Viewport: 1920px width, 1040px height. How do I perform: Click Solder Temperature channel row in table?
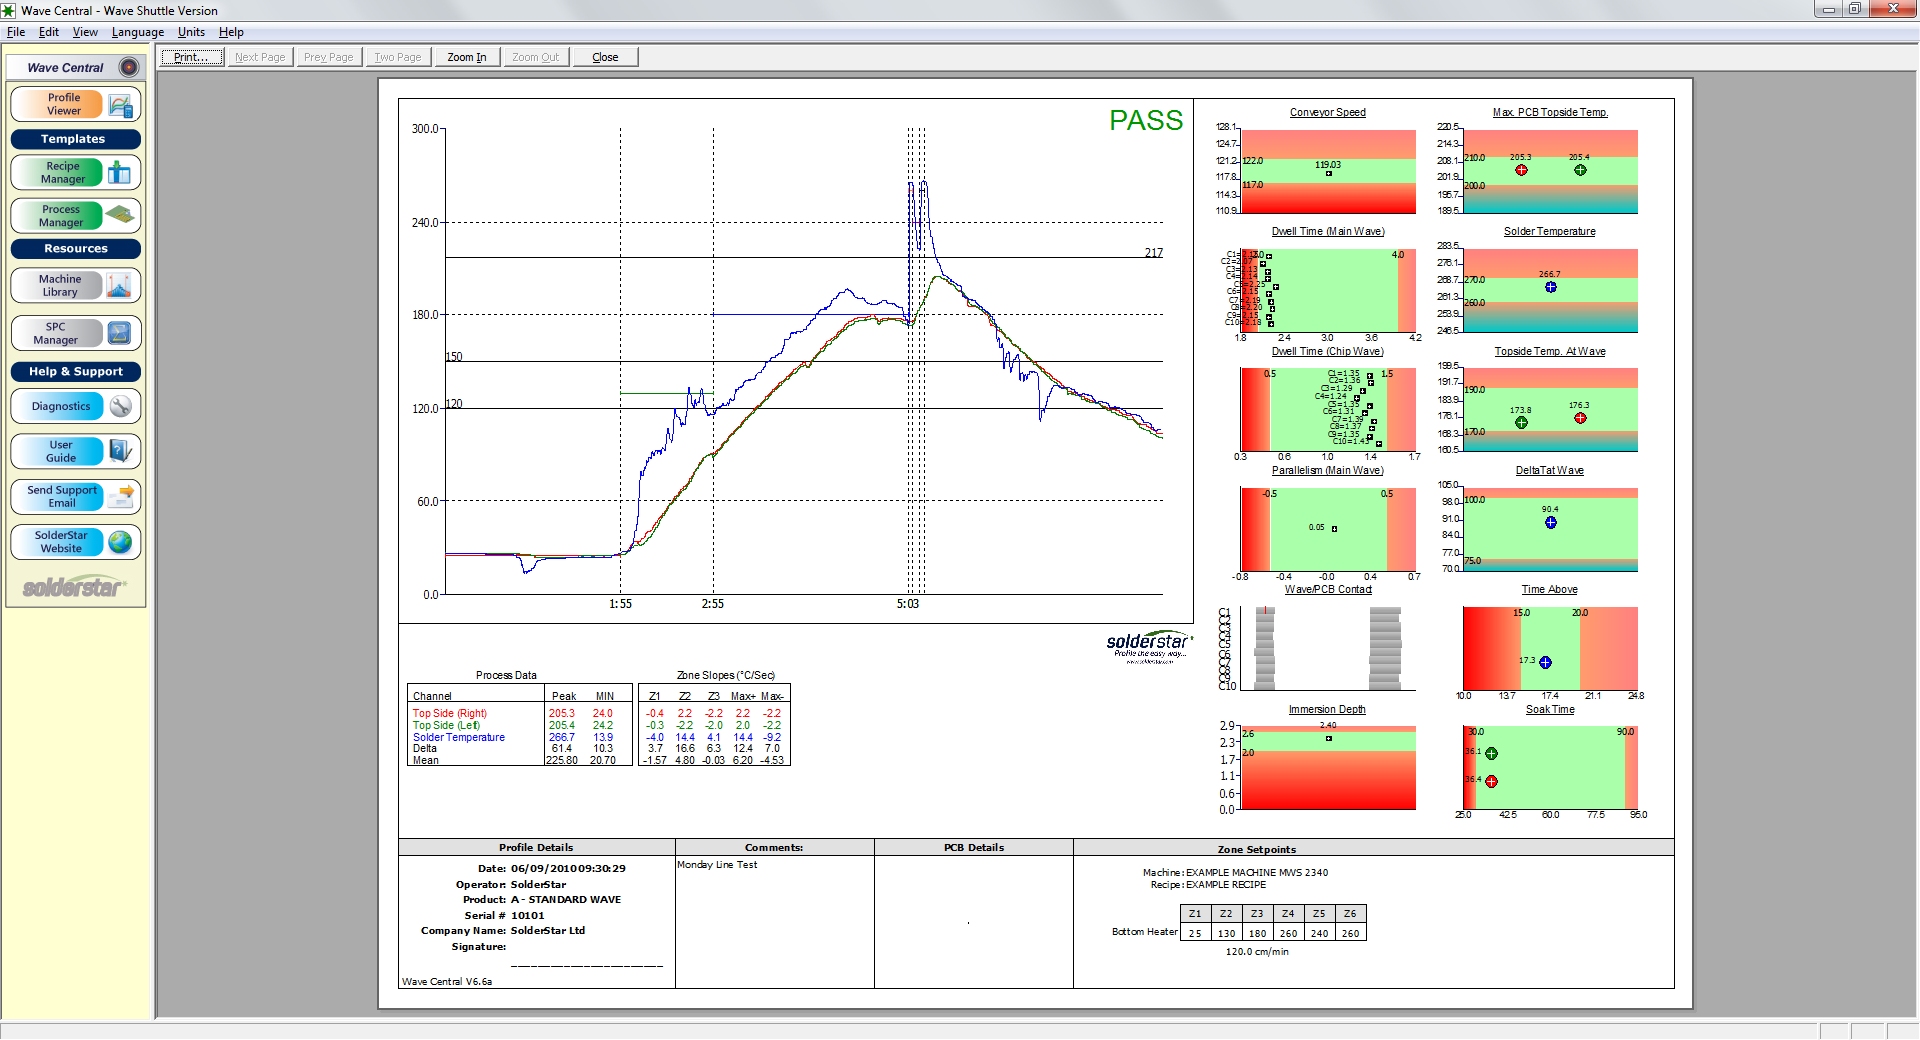[520, 737]
